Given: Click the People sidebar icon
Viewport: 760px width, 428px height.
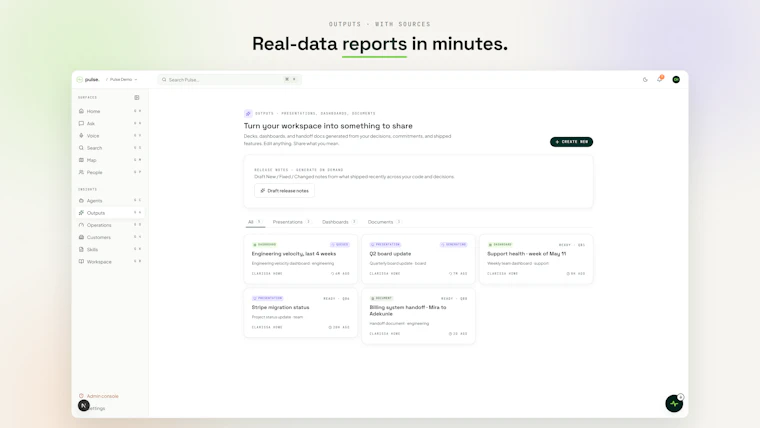Looking at the screenshot, I should click(x=81, y=172).
